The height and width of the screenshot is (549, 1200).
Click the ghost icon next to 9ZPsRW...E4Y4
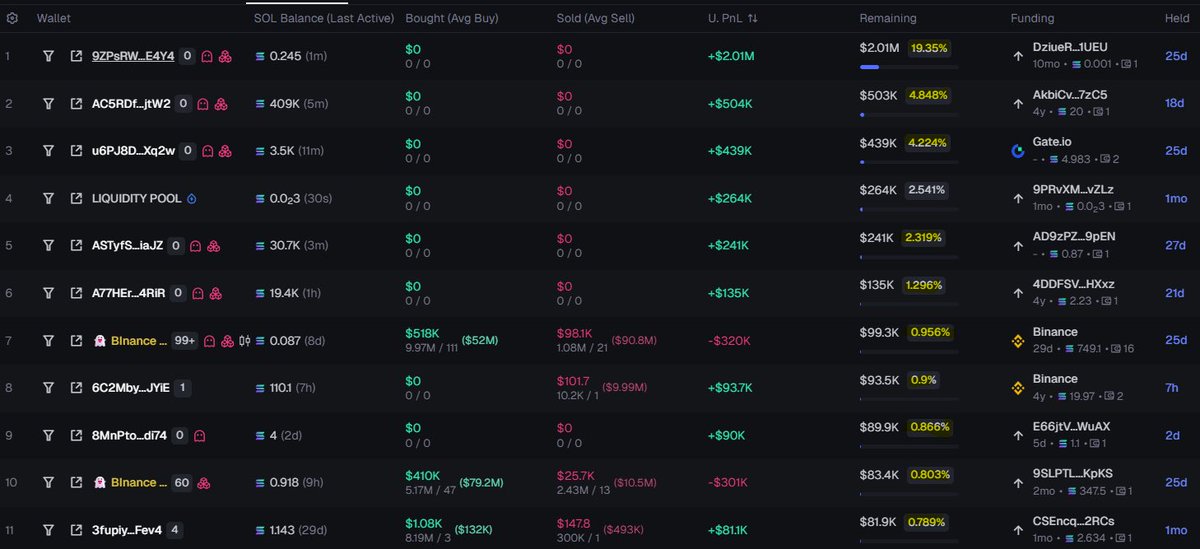[207, 57]
